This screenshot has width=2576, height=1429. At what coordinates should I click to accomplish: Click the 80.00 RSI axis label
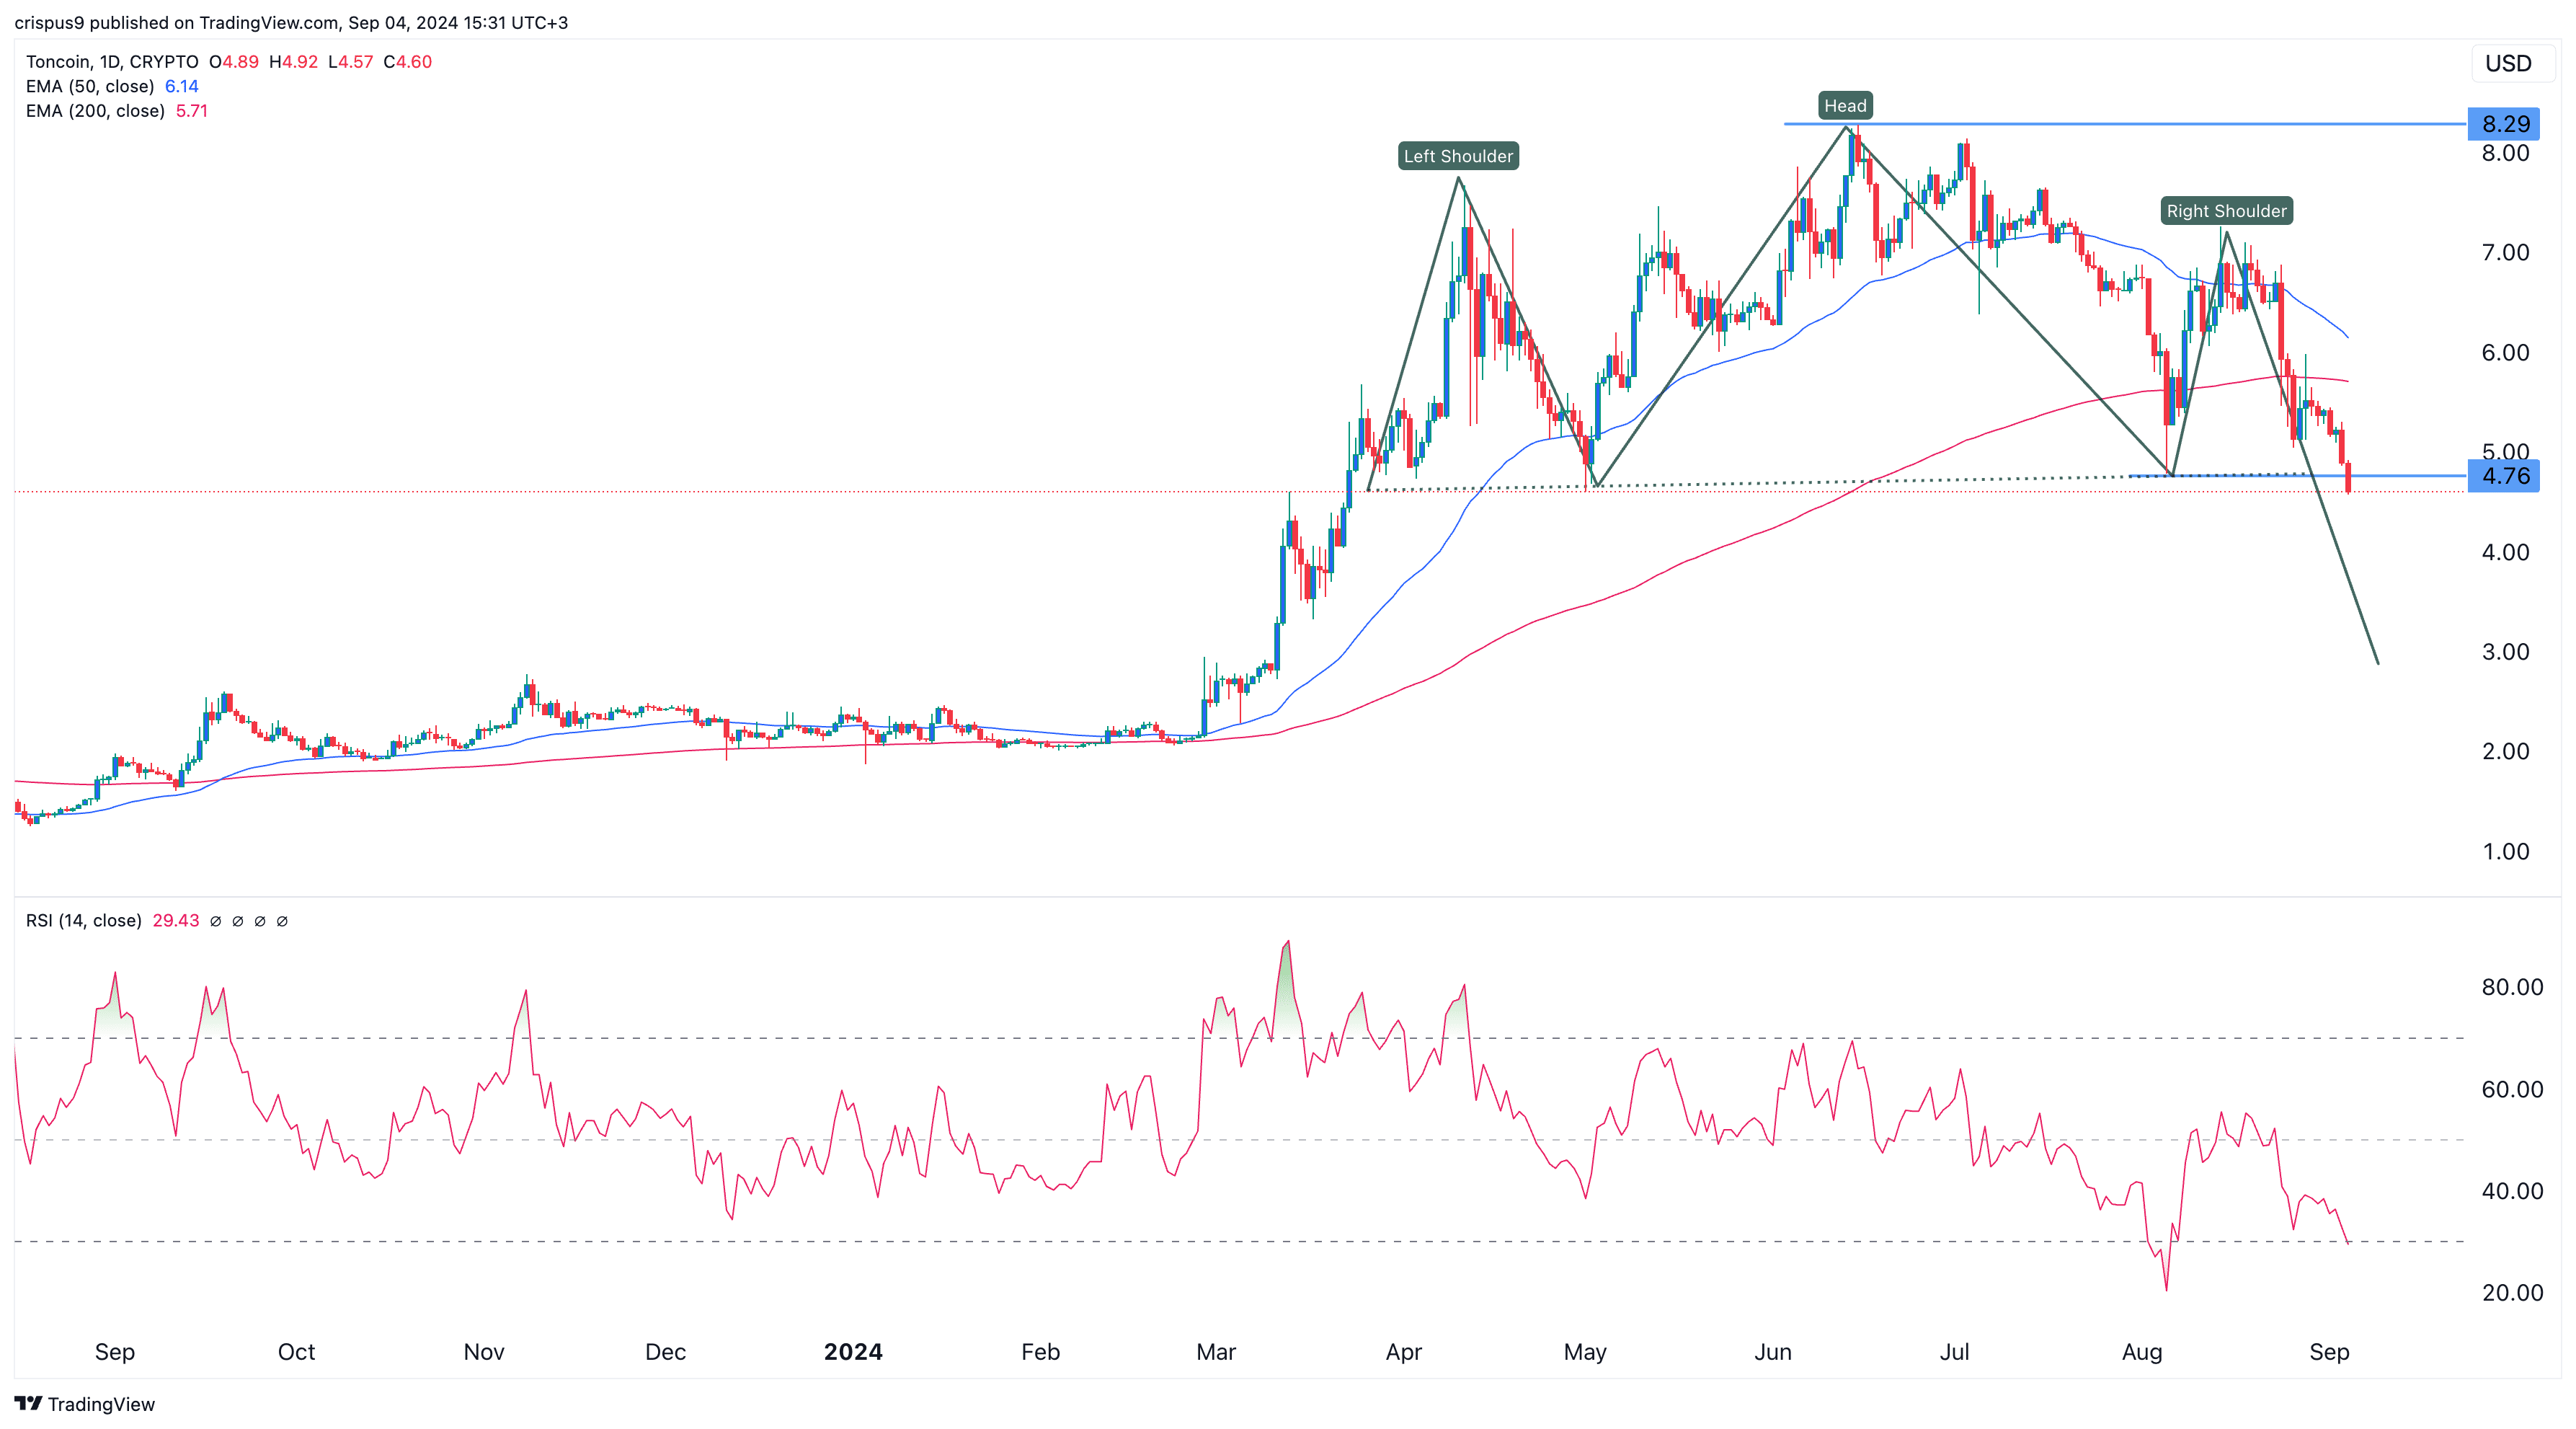pyautogui.click(x=2512, y=987)
